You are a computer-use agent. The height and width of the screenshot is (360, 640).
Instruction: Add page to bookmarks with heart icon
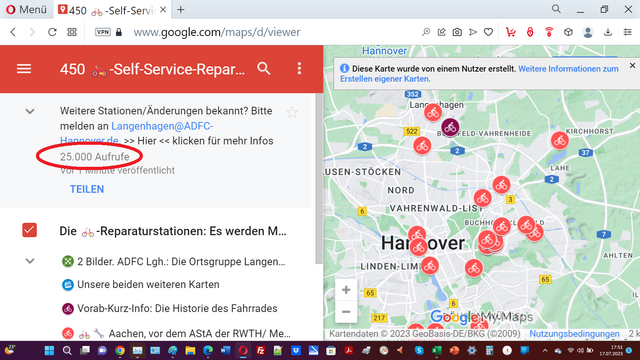[488, 32]
